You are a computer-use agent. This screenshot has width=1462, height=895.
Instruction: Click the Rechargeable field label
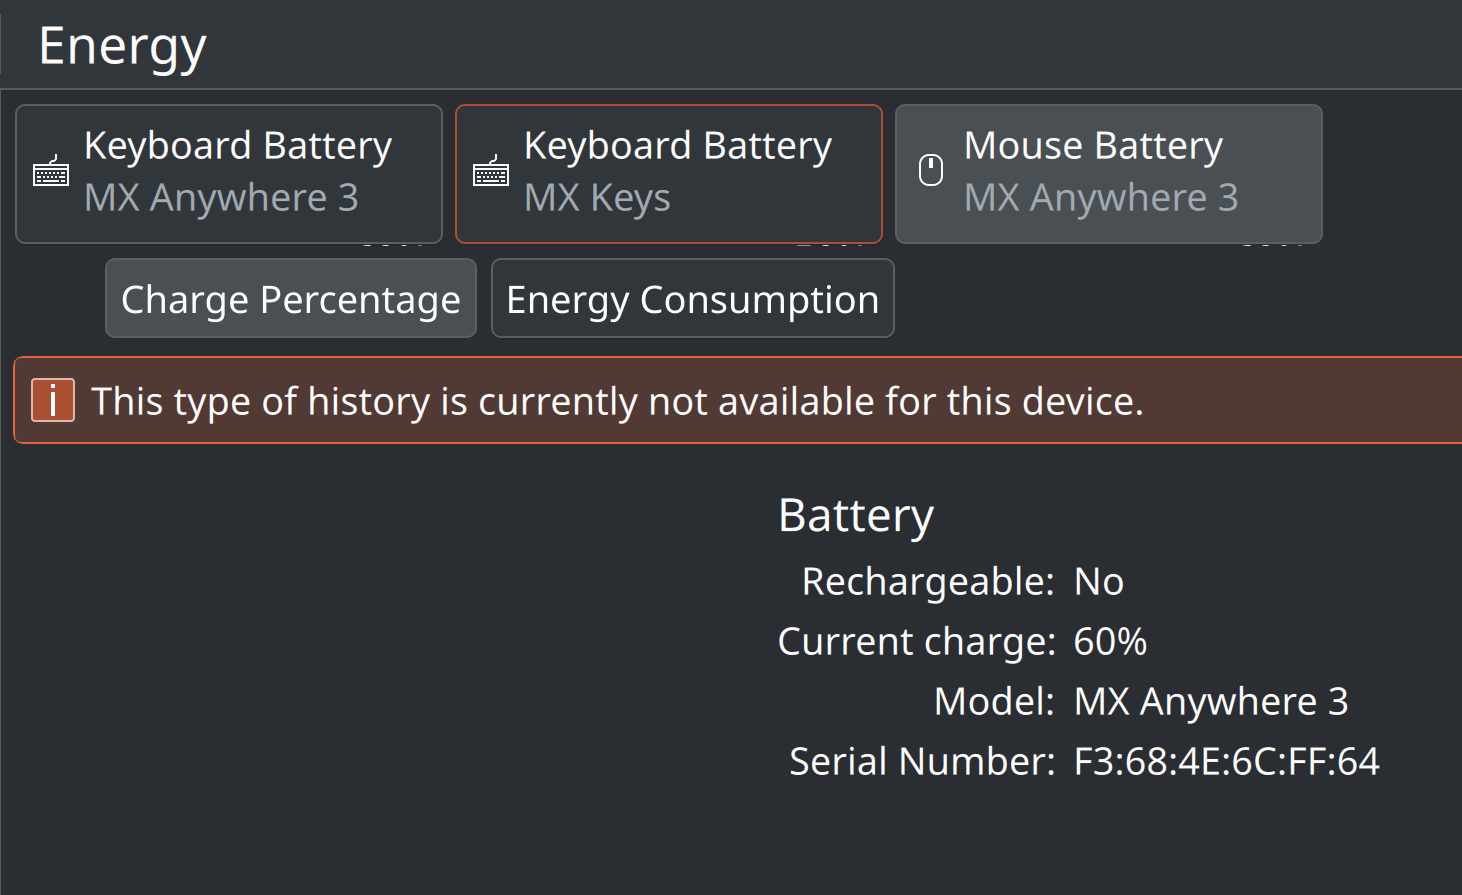(928, 582)
